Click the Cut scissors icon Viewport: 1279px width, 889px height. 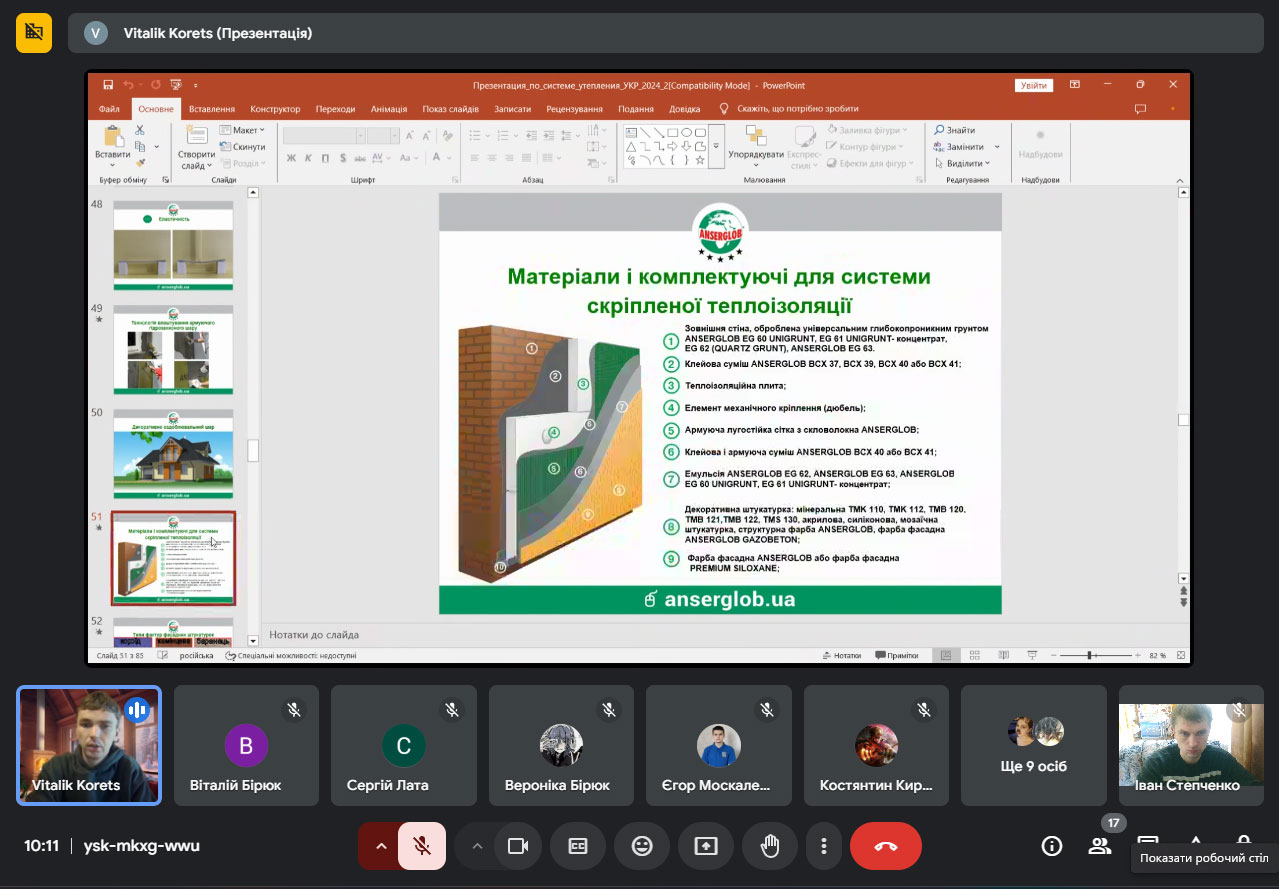140,130
